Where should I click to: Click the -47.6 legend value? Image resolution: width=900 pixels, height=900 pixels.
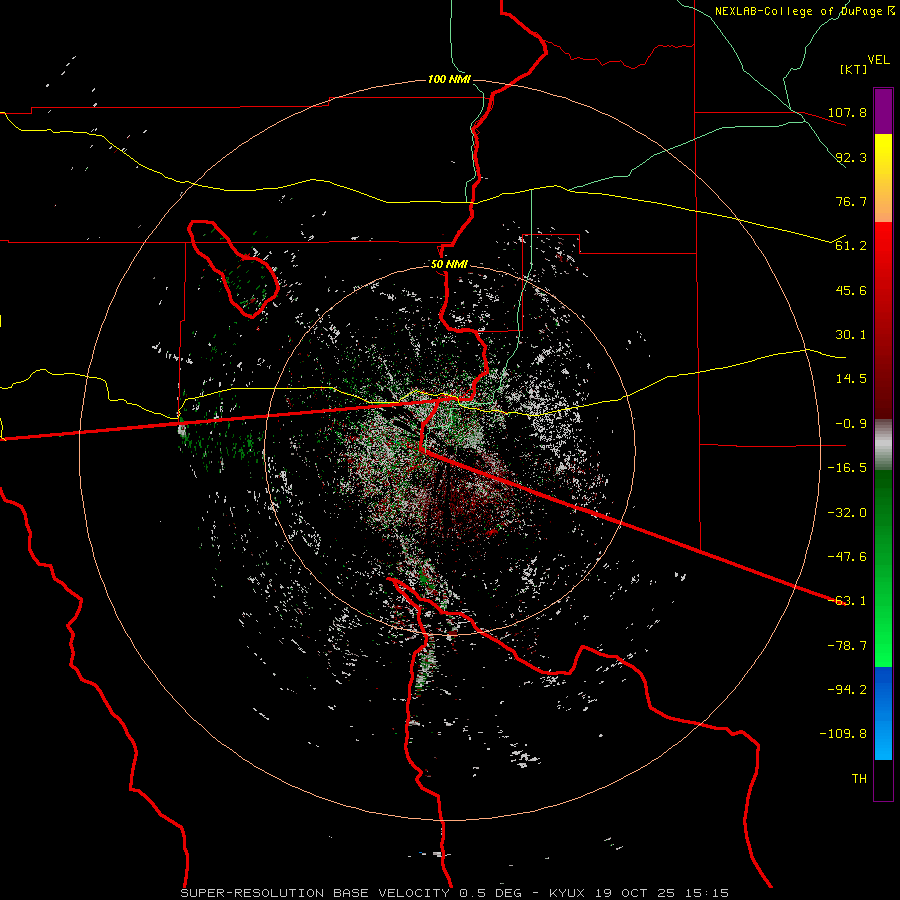pyautogui.click(x=847, y=557)
